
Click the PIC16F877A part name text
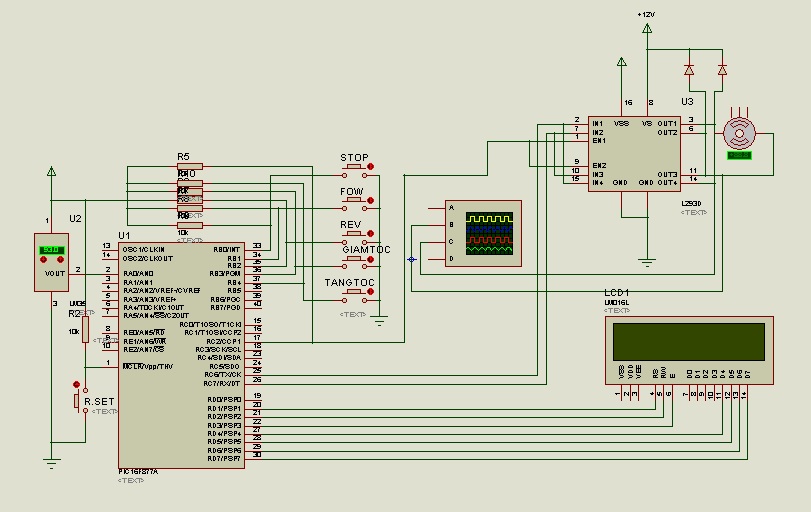[x=138, y=472]
